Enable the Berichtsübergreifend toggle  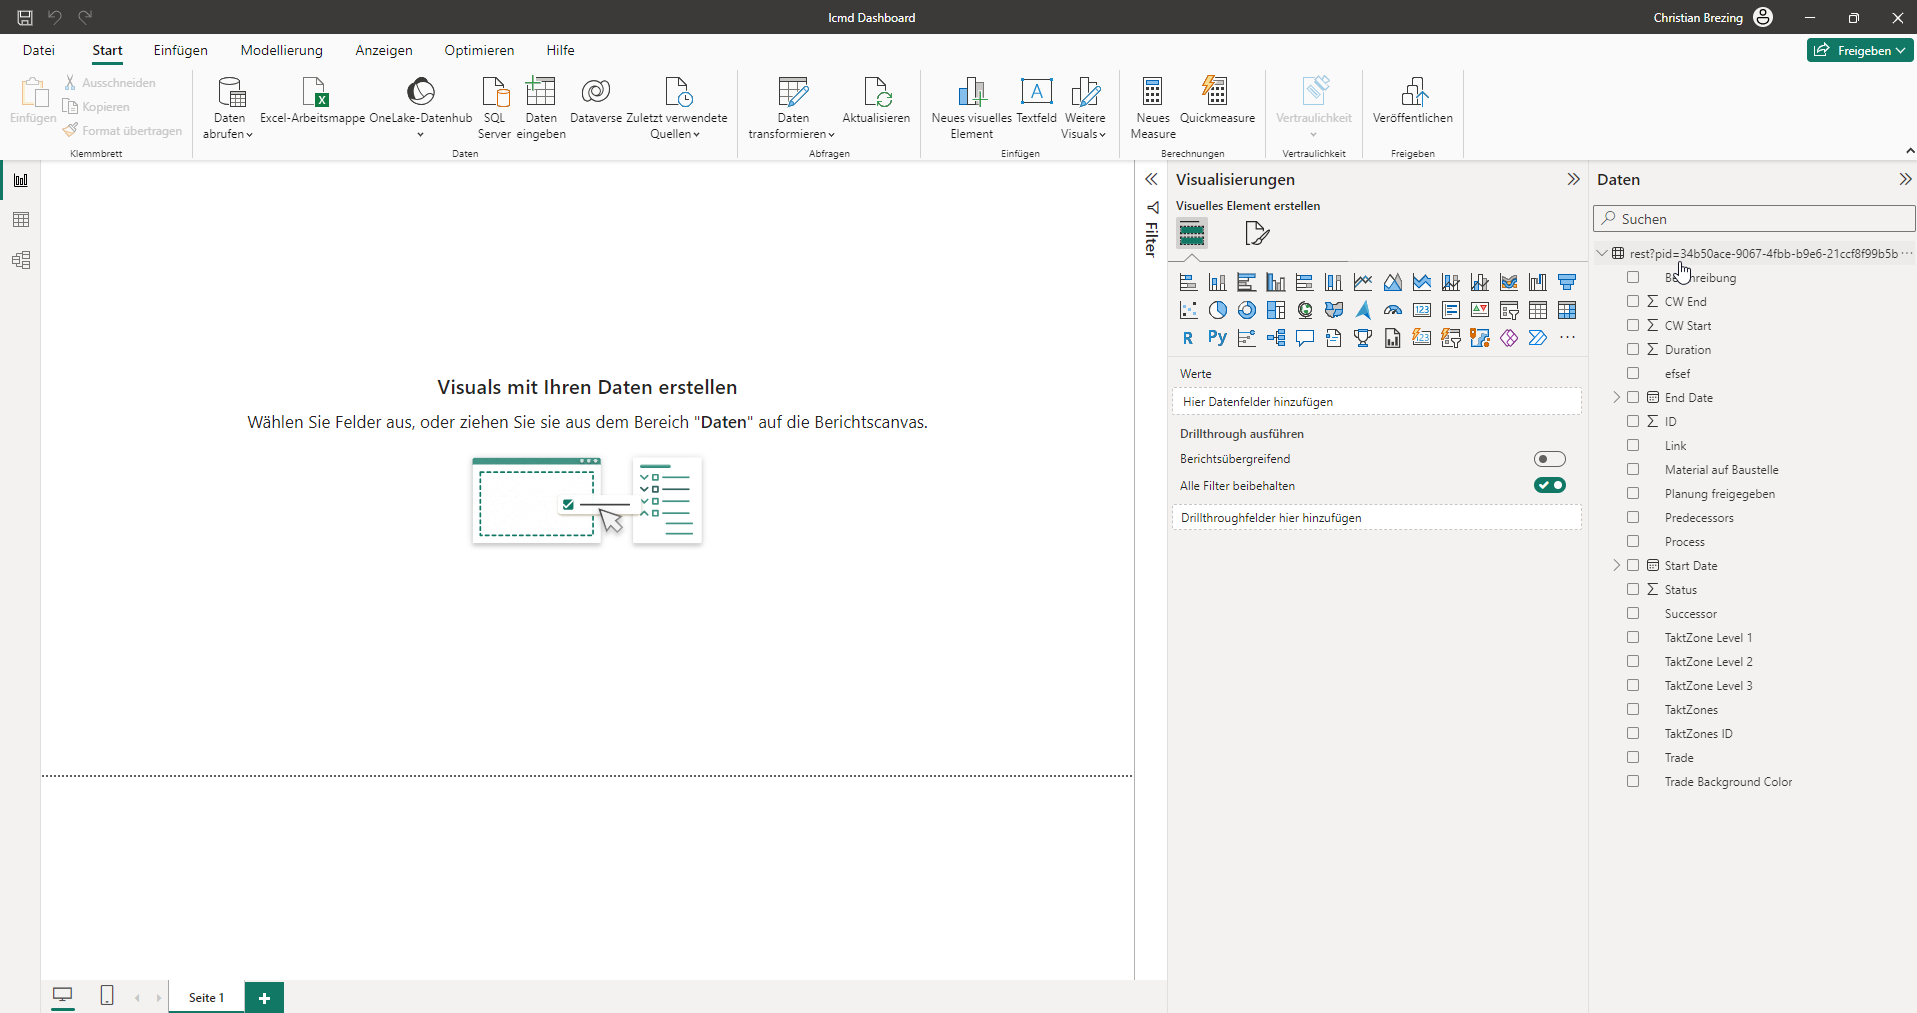(x=1549, y=459)
